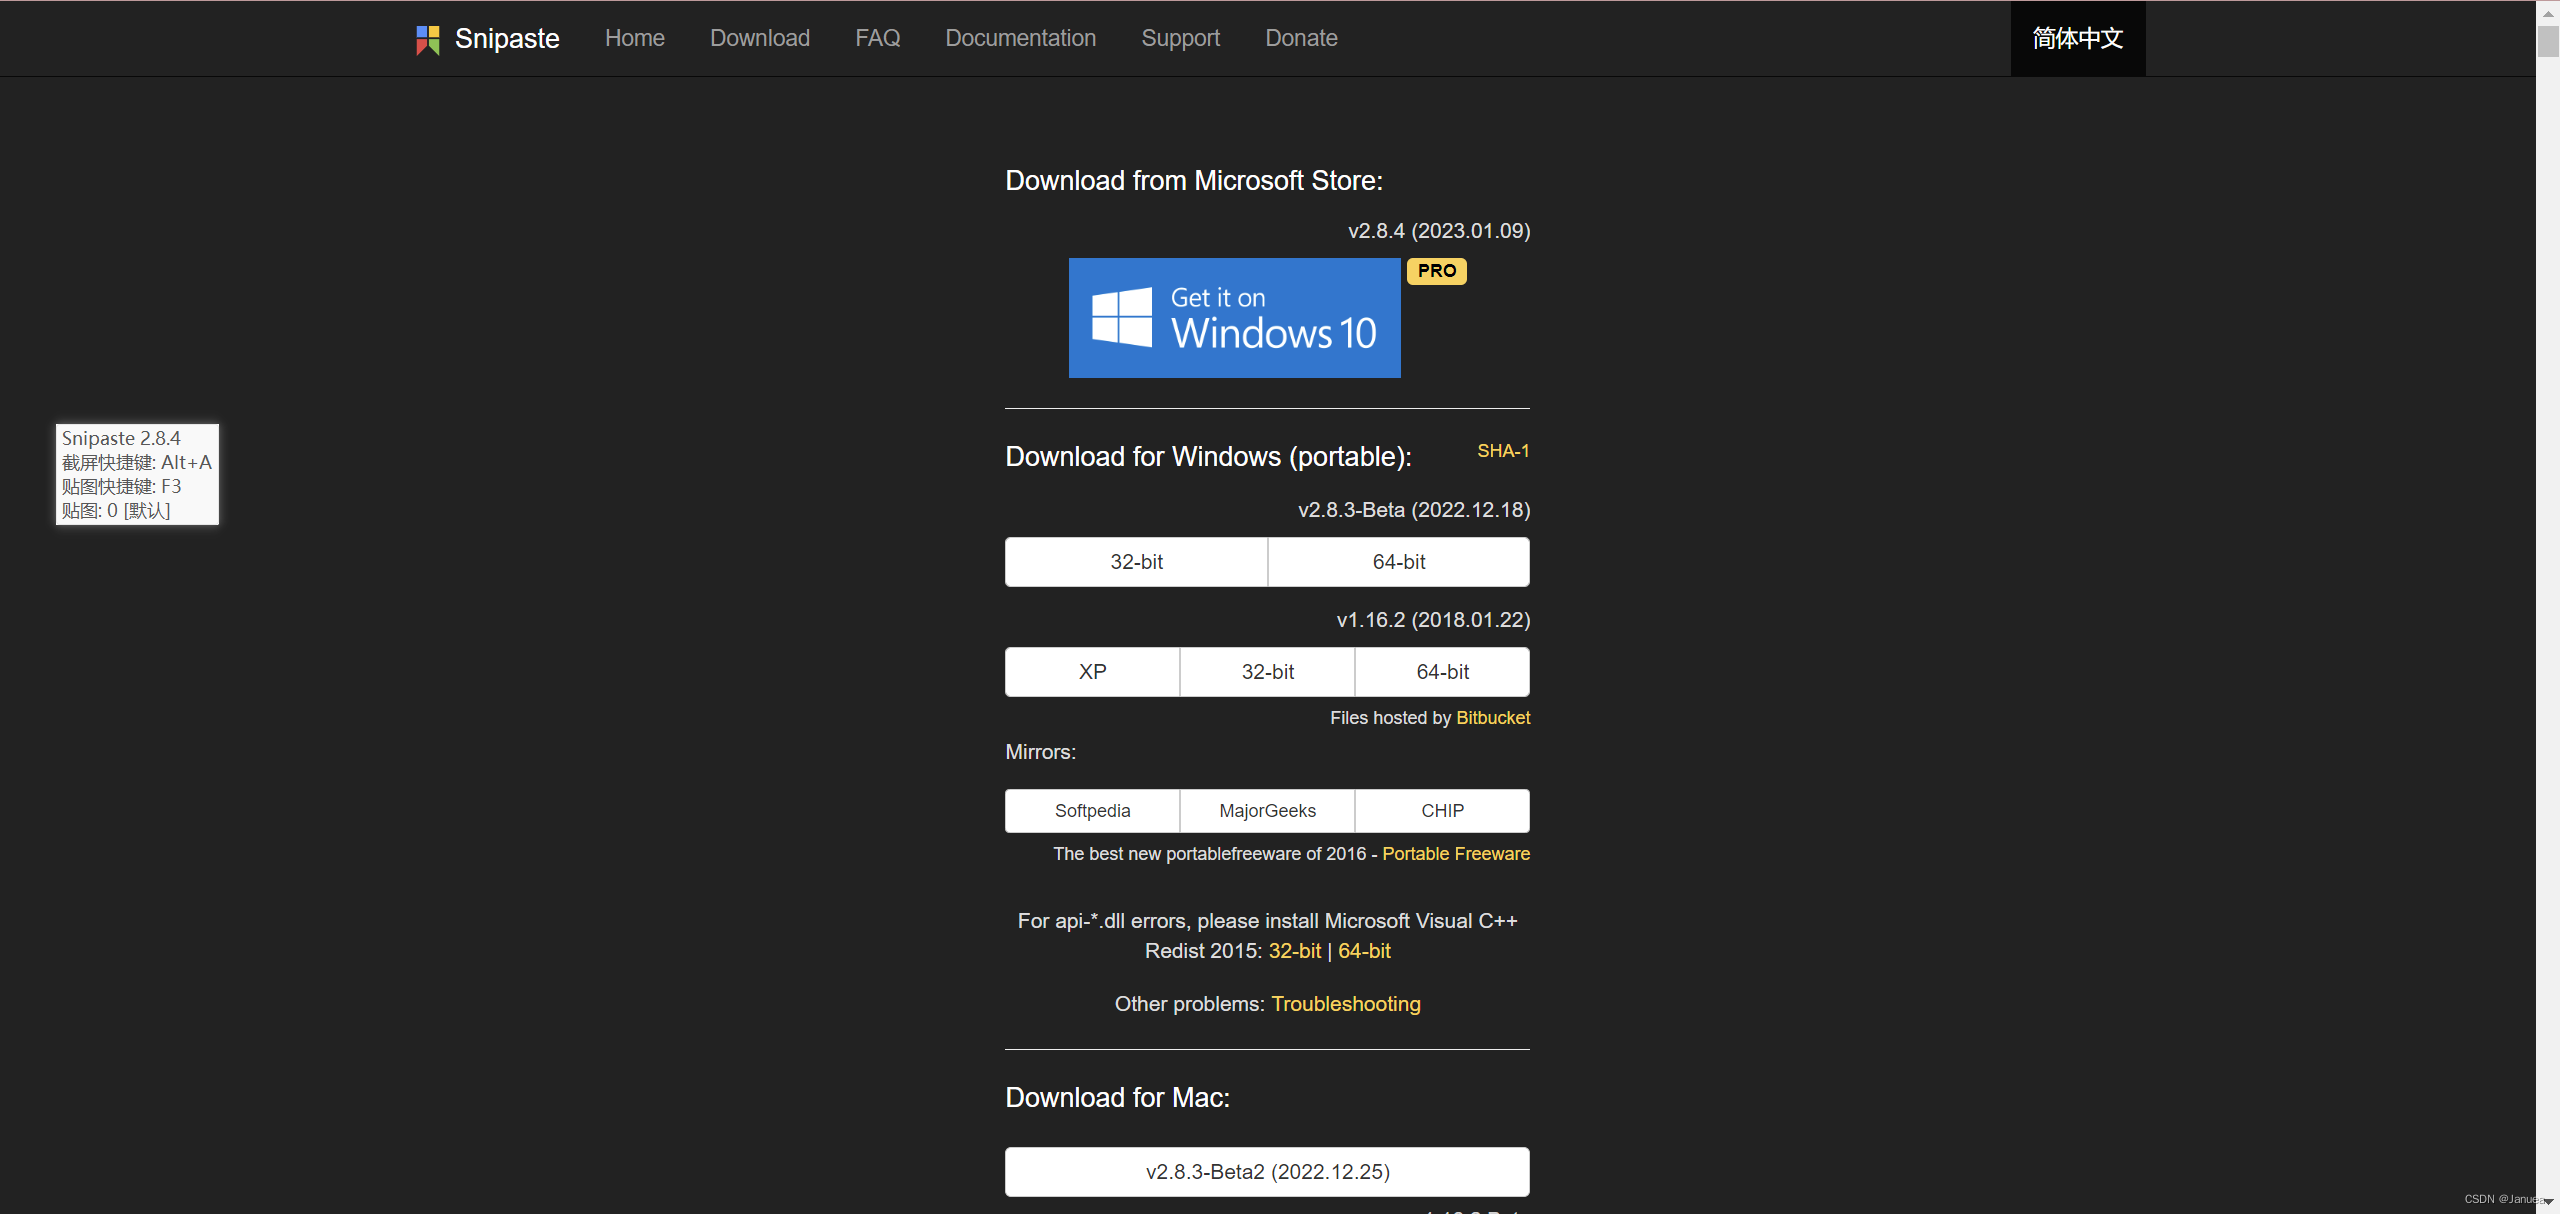Viewport: 2560px width, 1214px height.
Task: Toggle the FAQ menu item
Action: 878,38
